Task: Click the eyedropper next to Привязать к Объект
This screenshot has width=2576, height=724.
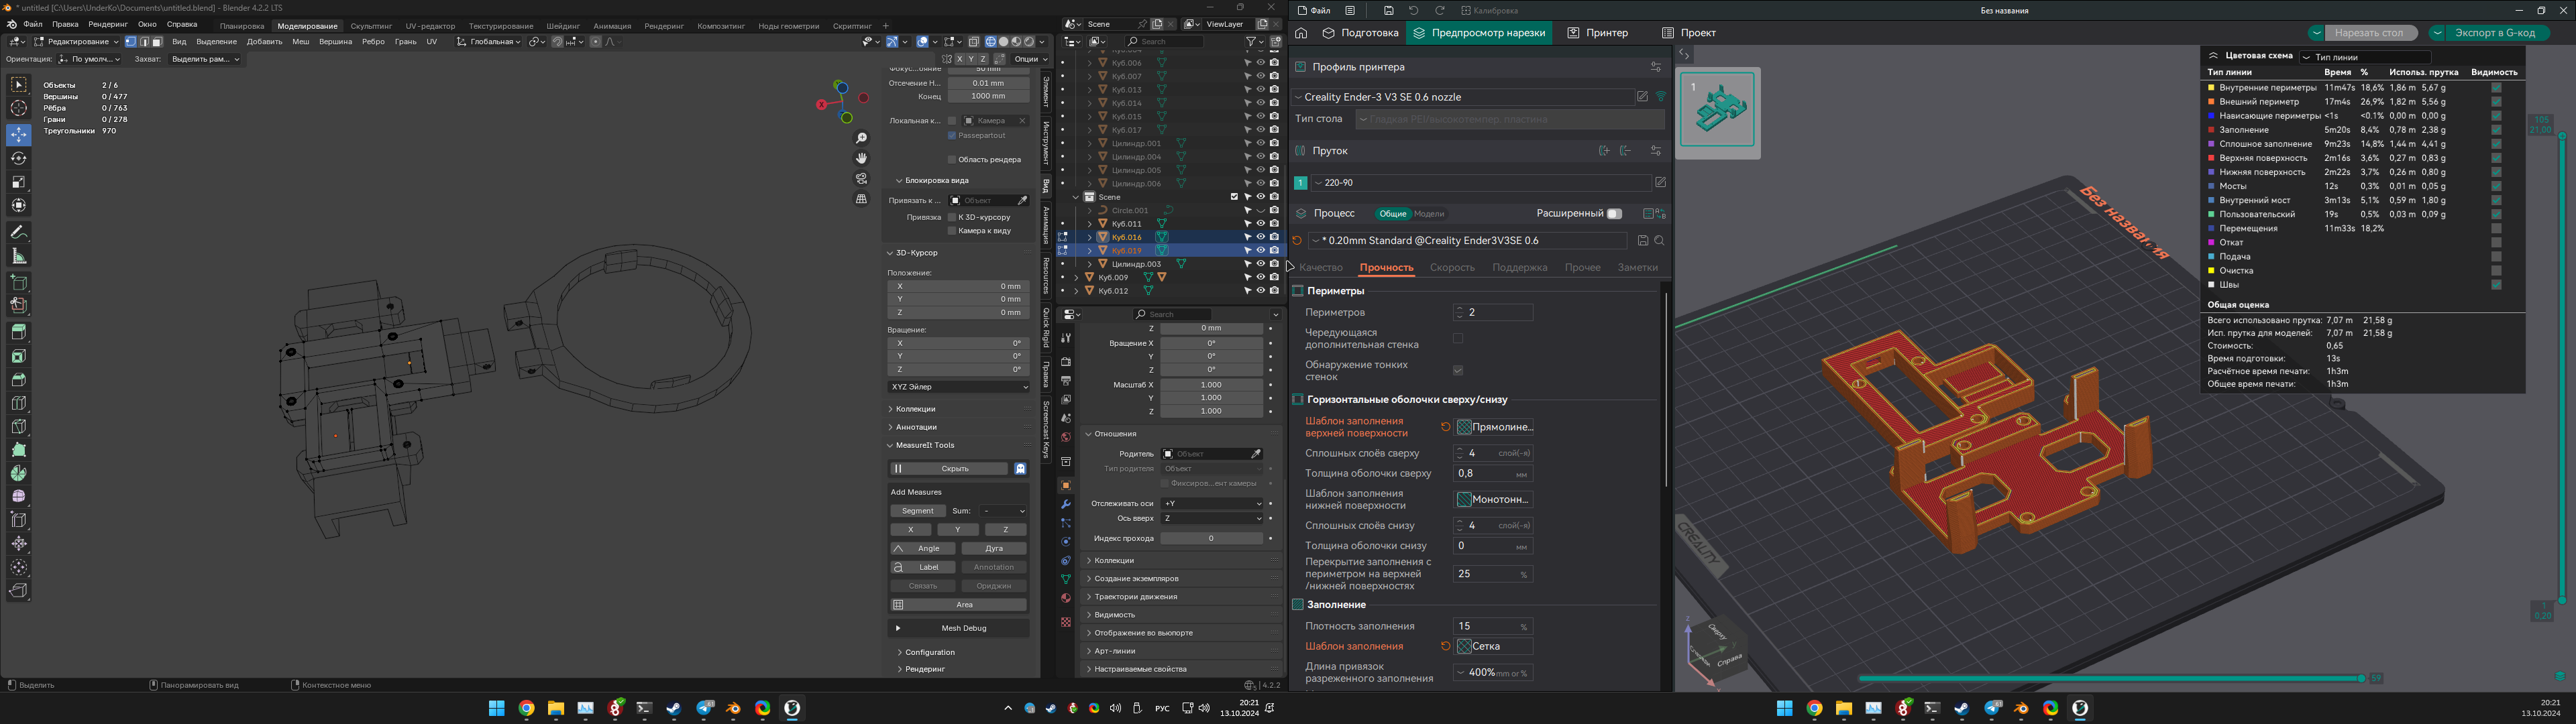Action: (x=1022, y=201)
